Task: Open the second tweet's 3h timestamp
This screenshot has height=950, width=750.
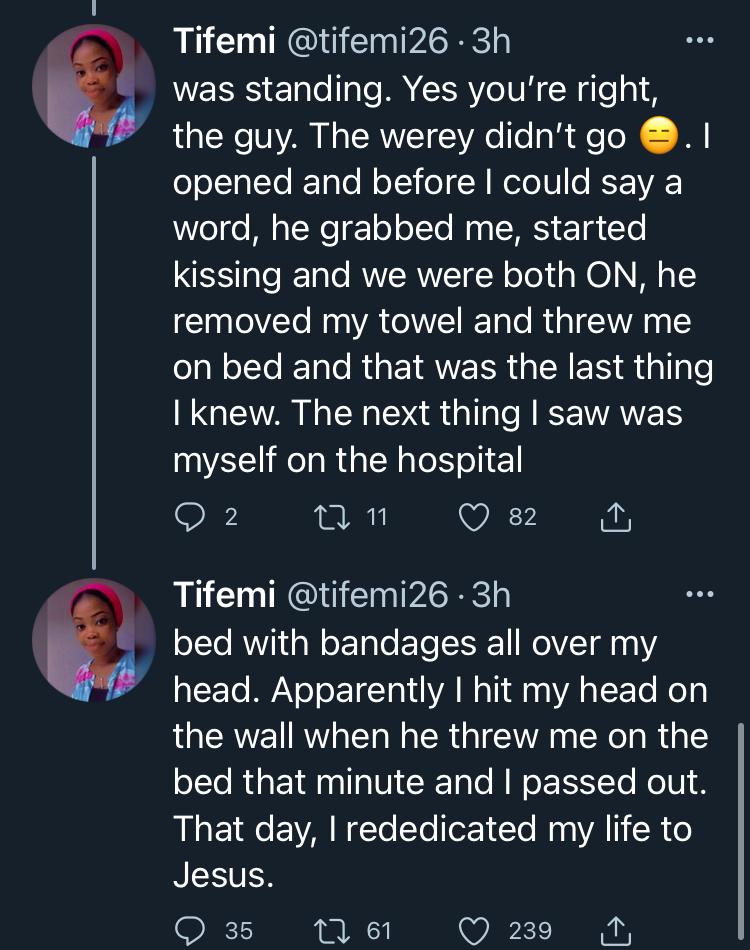Action: (491, 595)
